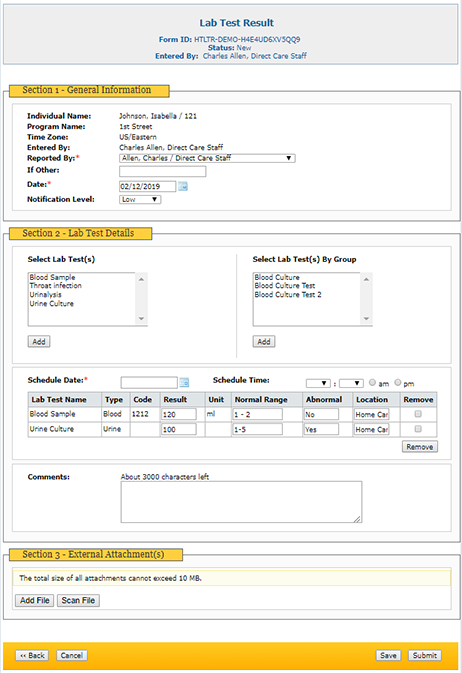This screenshot has width=462, height=673.
Task: Click the Location field for Urine Culture
Action: (371, 429)
